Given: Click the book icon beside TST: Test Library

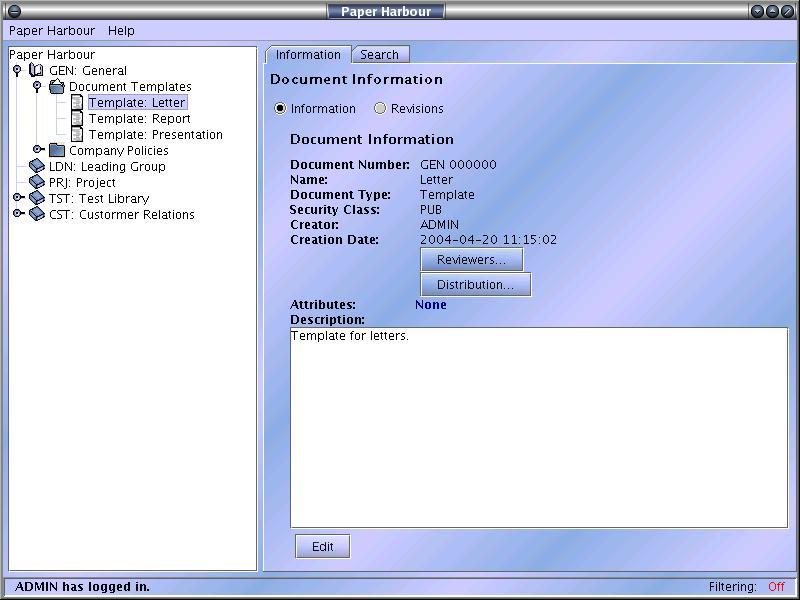Looking at the screenshot, I should point(37,198).
